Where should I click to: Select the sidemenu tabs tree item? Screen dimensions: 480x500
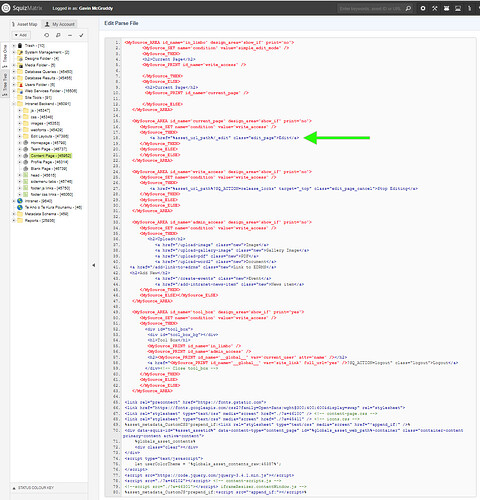point(51,181)
